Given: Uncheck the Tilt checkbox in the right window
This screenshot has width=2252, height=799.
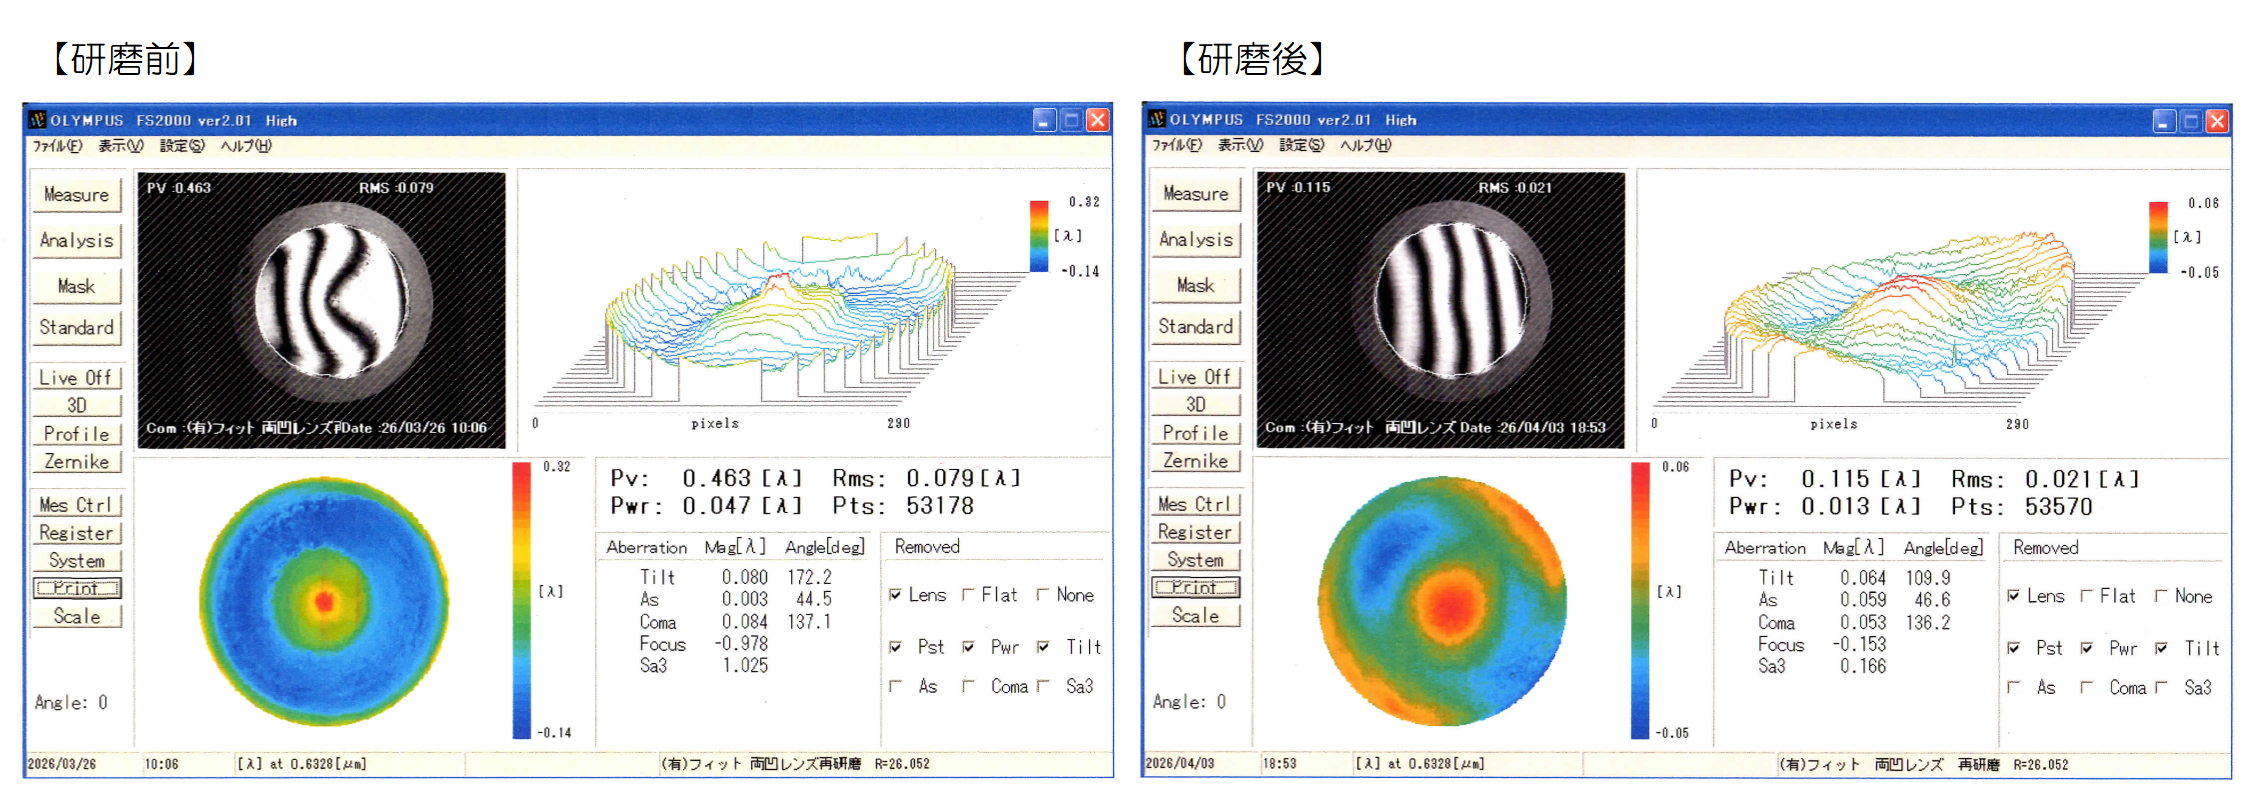Looking at the screenshot, I should 2161,648.
